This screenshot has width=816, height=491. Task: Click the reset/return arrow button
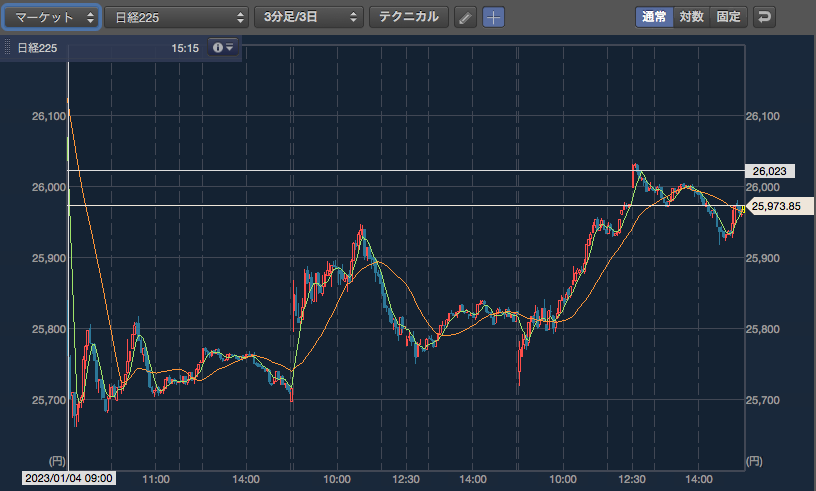click(x=764, y=17)
